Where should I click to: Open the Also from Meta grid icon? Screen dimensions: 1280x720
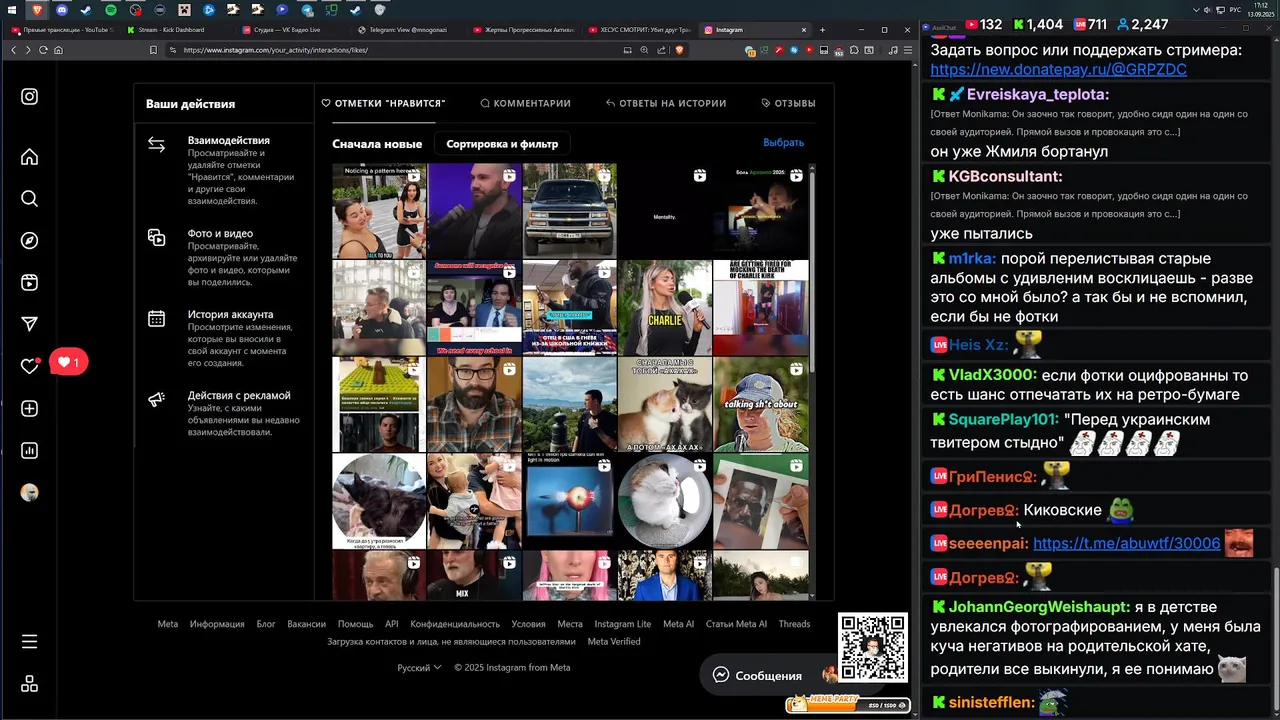(x=30, y=684)
